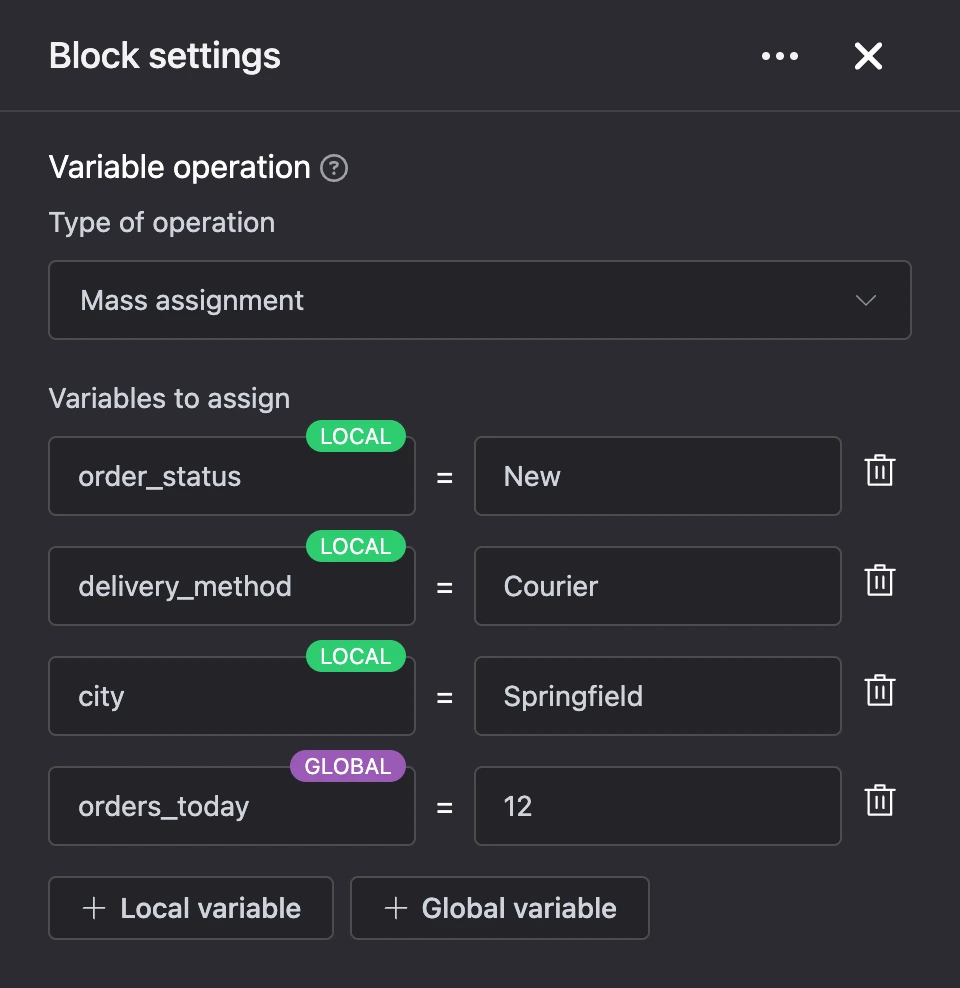
Task: Edit the value field containing Springfield
Action: (x=658, y=696)
